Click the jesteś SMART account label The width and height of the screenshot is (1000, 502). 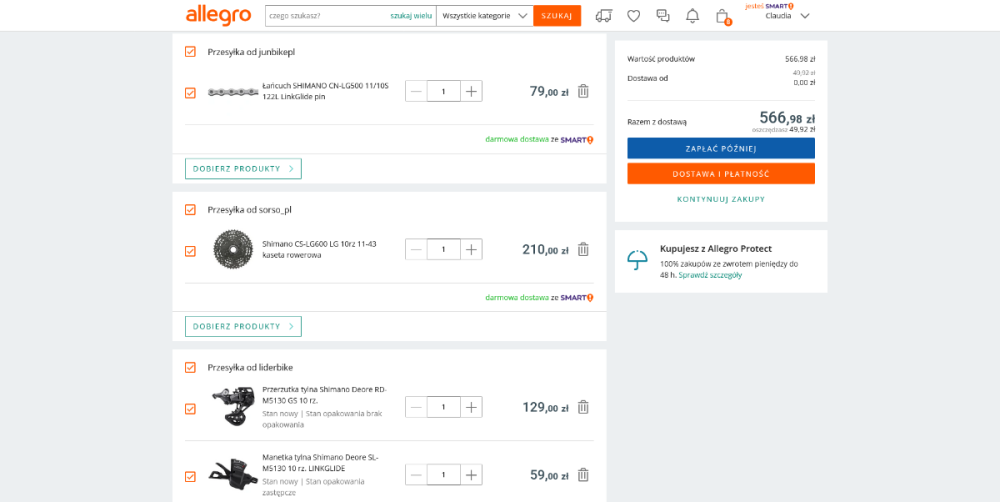click(x=770, y=6)
